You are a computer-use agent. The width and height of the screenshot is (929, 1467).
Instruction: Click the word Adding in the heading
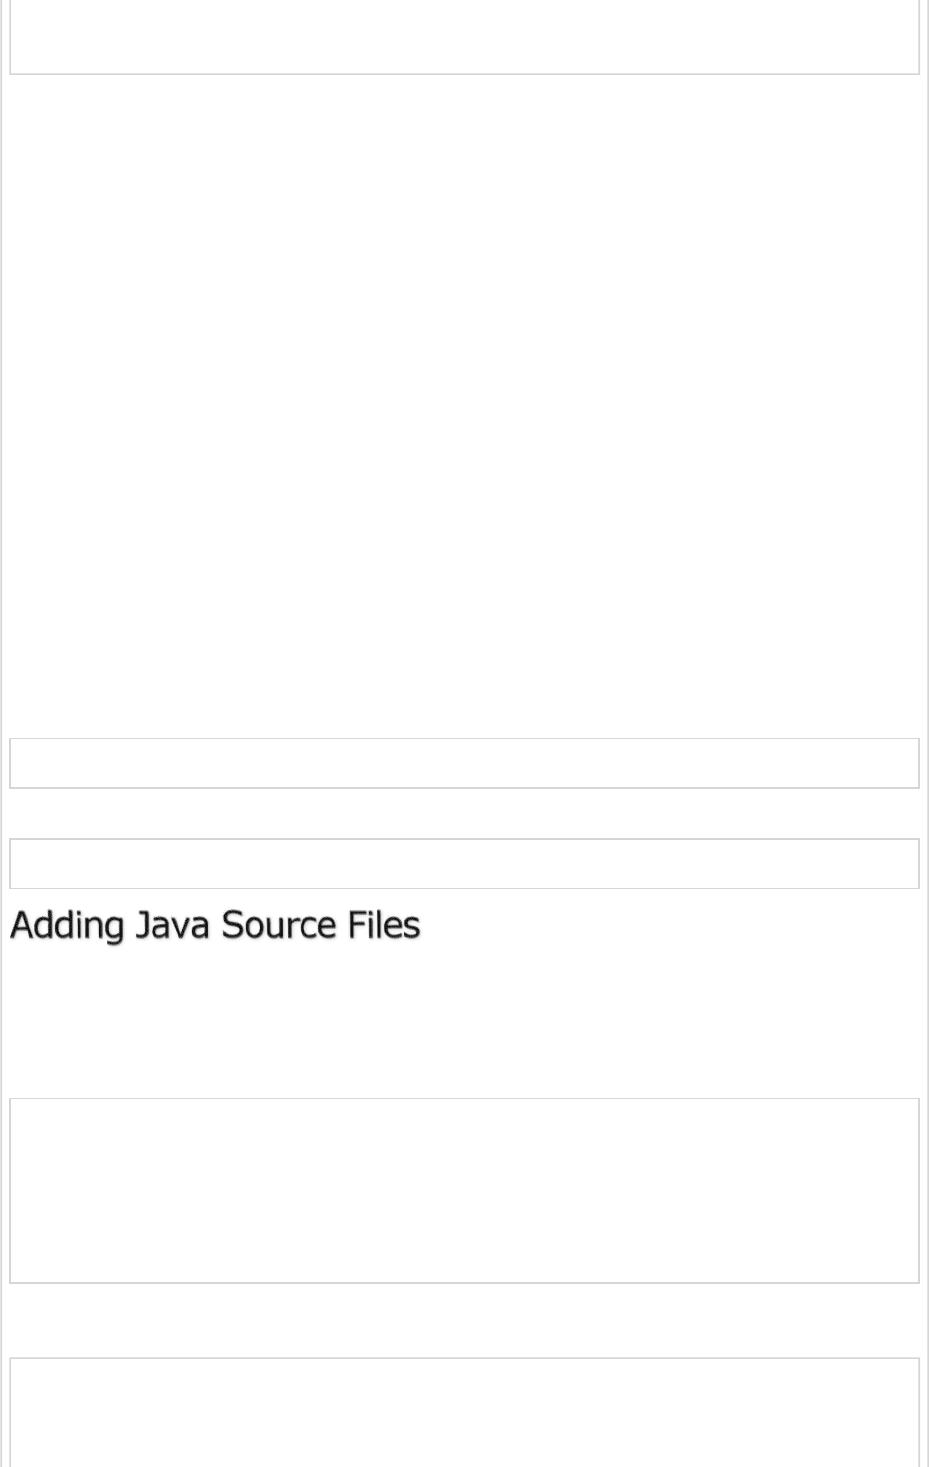click(67, 925)
